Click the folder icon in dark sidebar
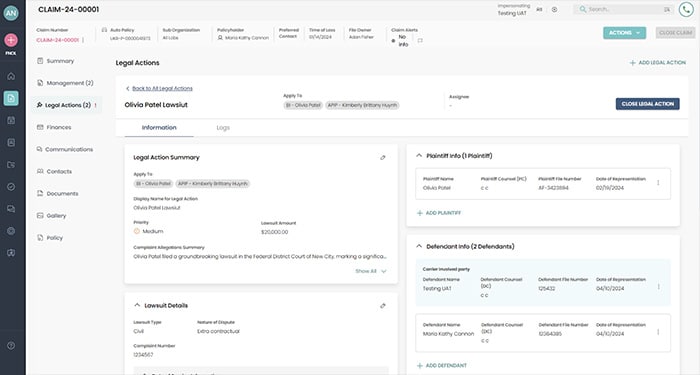 click(x=11, y=165)
